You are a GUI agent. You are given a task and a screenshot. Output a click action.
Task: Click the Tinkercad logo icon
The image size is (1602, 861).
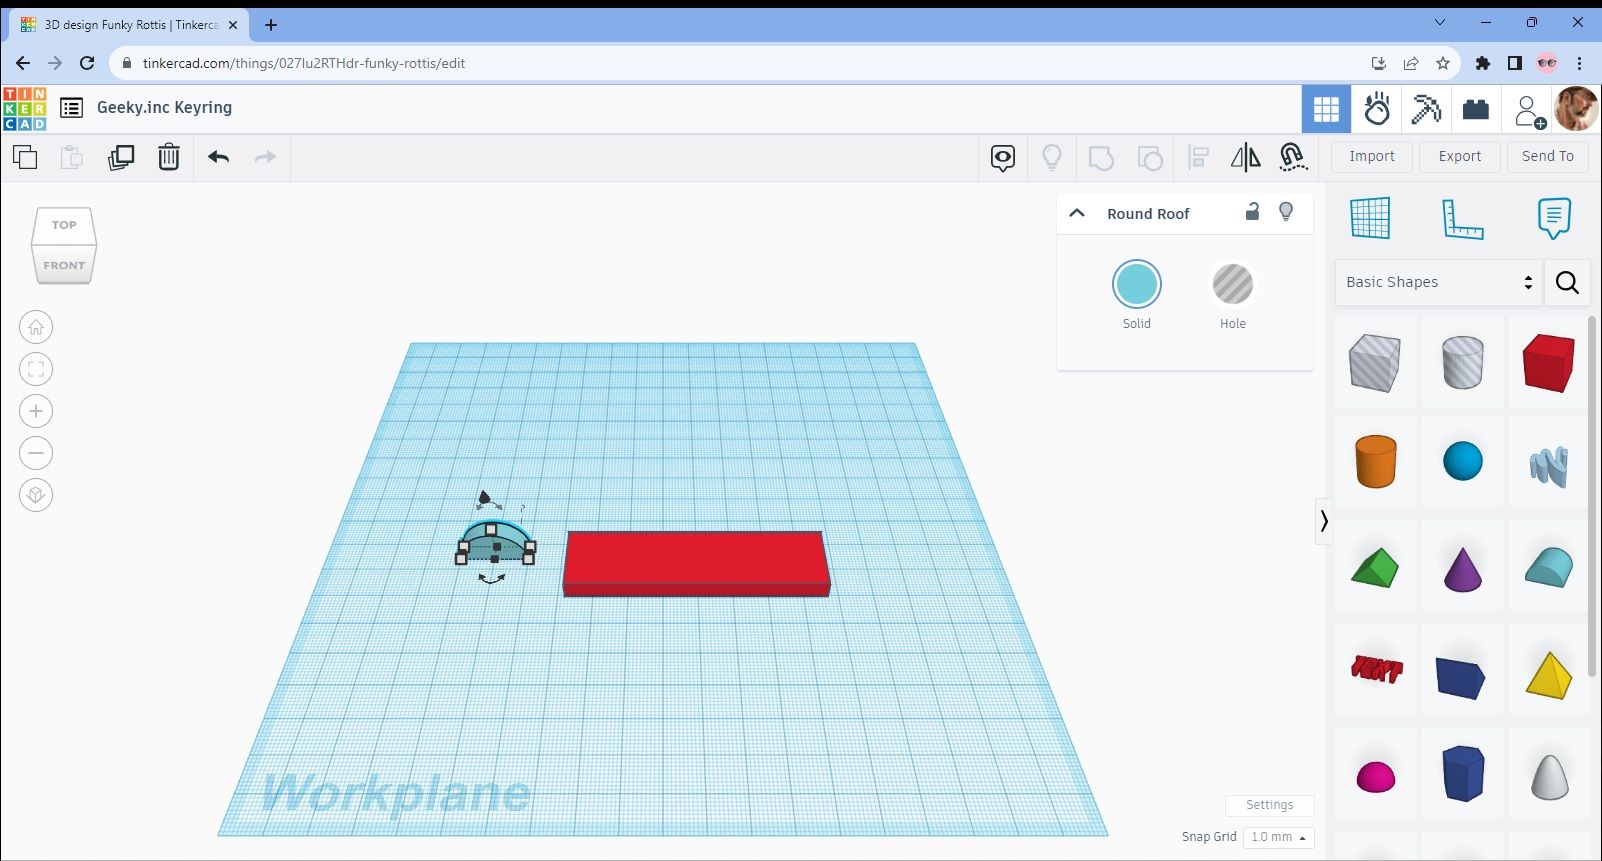point(24,108)
